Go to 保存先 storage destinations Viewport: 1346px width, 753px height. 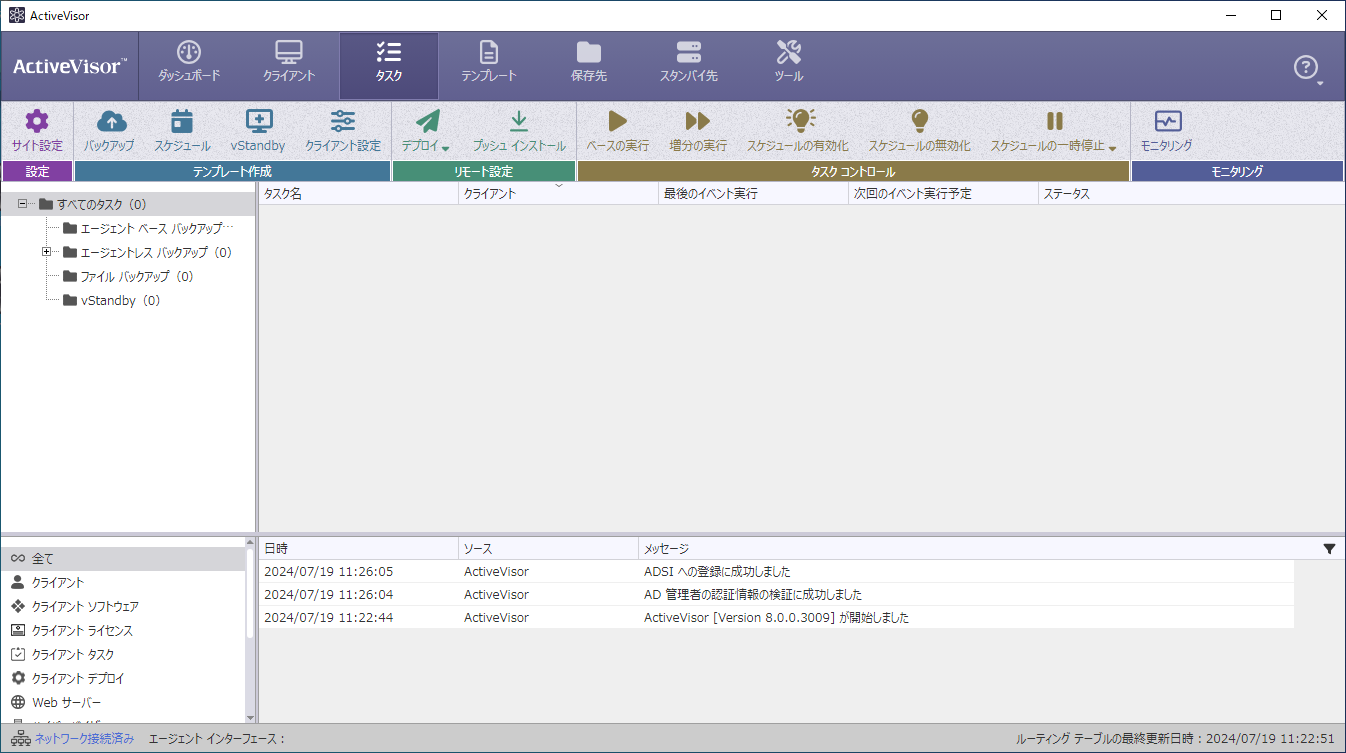[589, 63]
